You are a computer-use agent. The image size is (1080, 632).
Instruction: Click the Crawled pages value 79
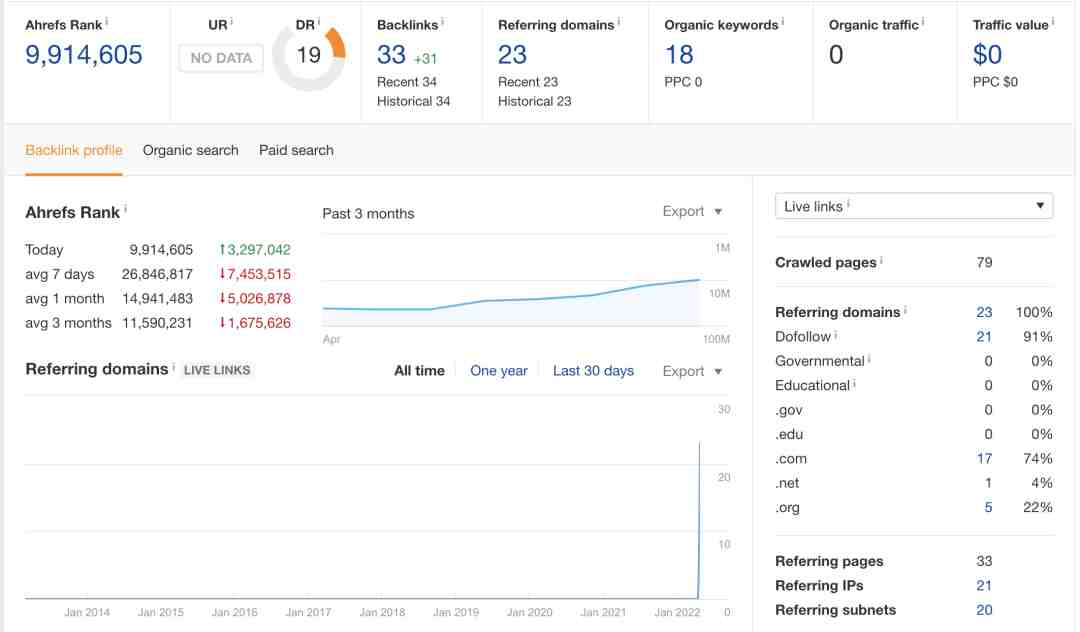pos(984,262)
